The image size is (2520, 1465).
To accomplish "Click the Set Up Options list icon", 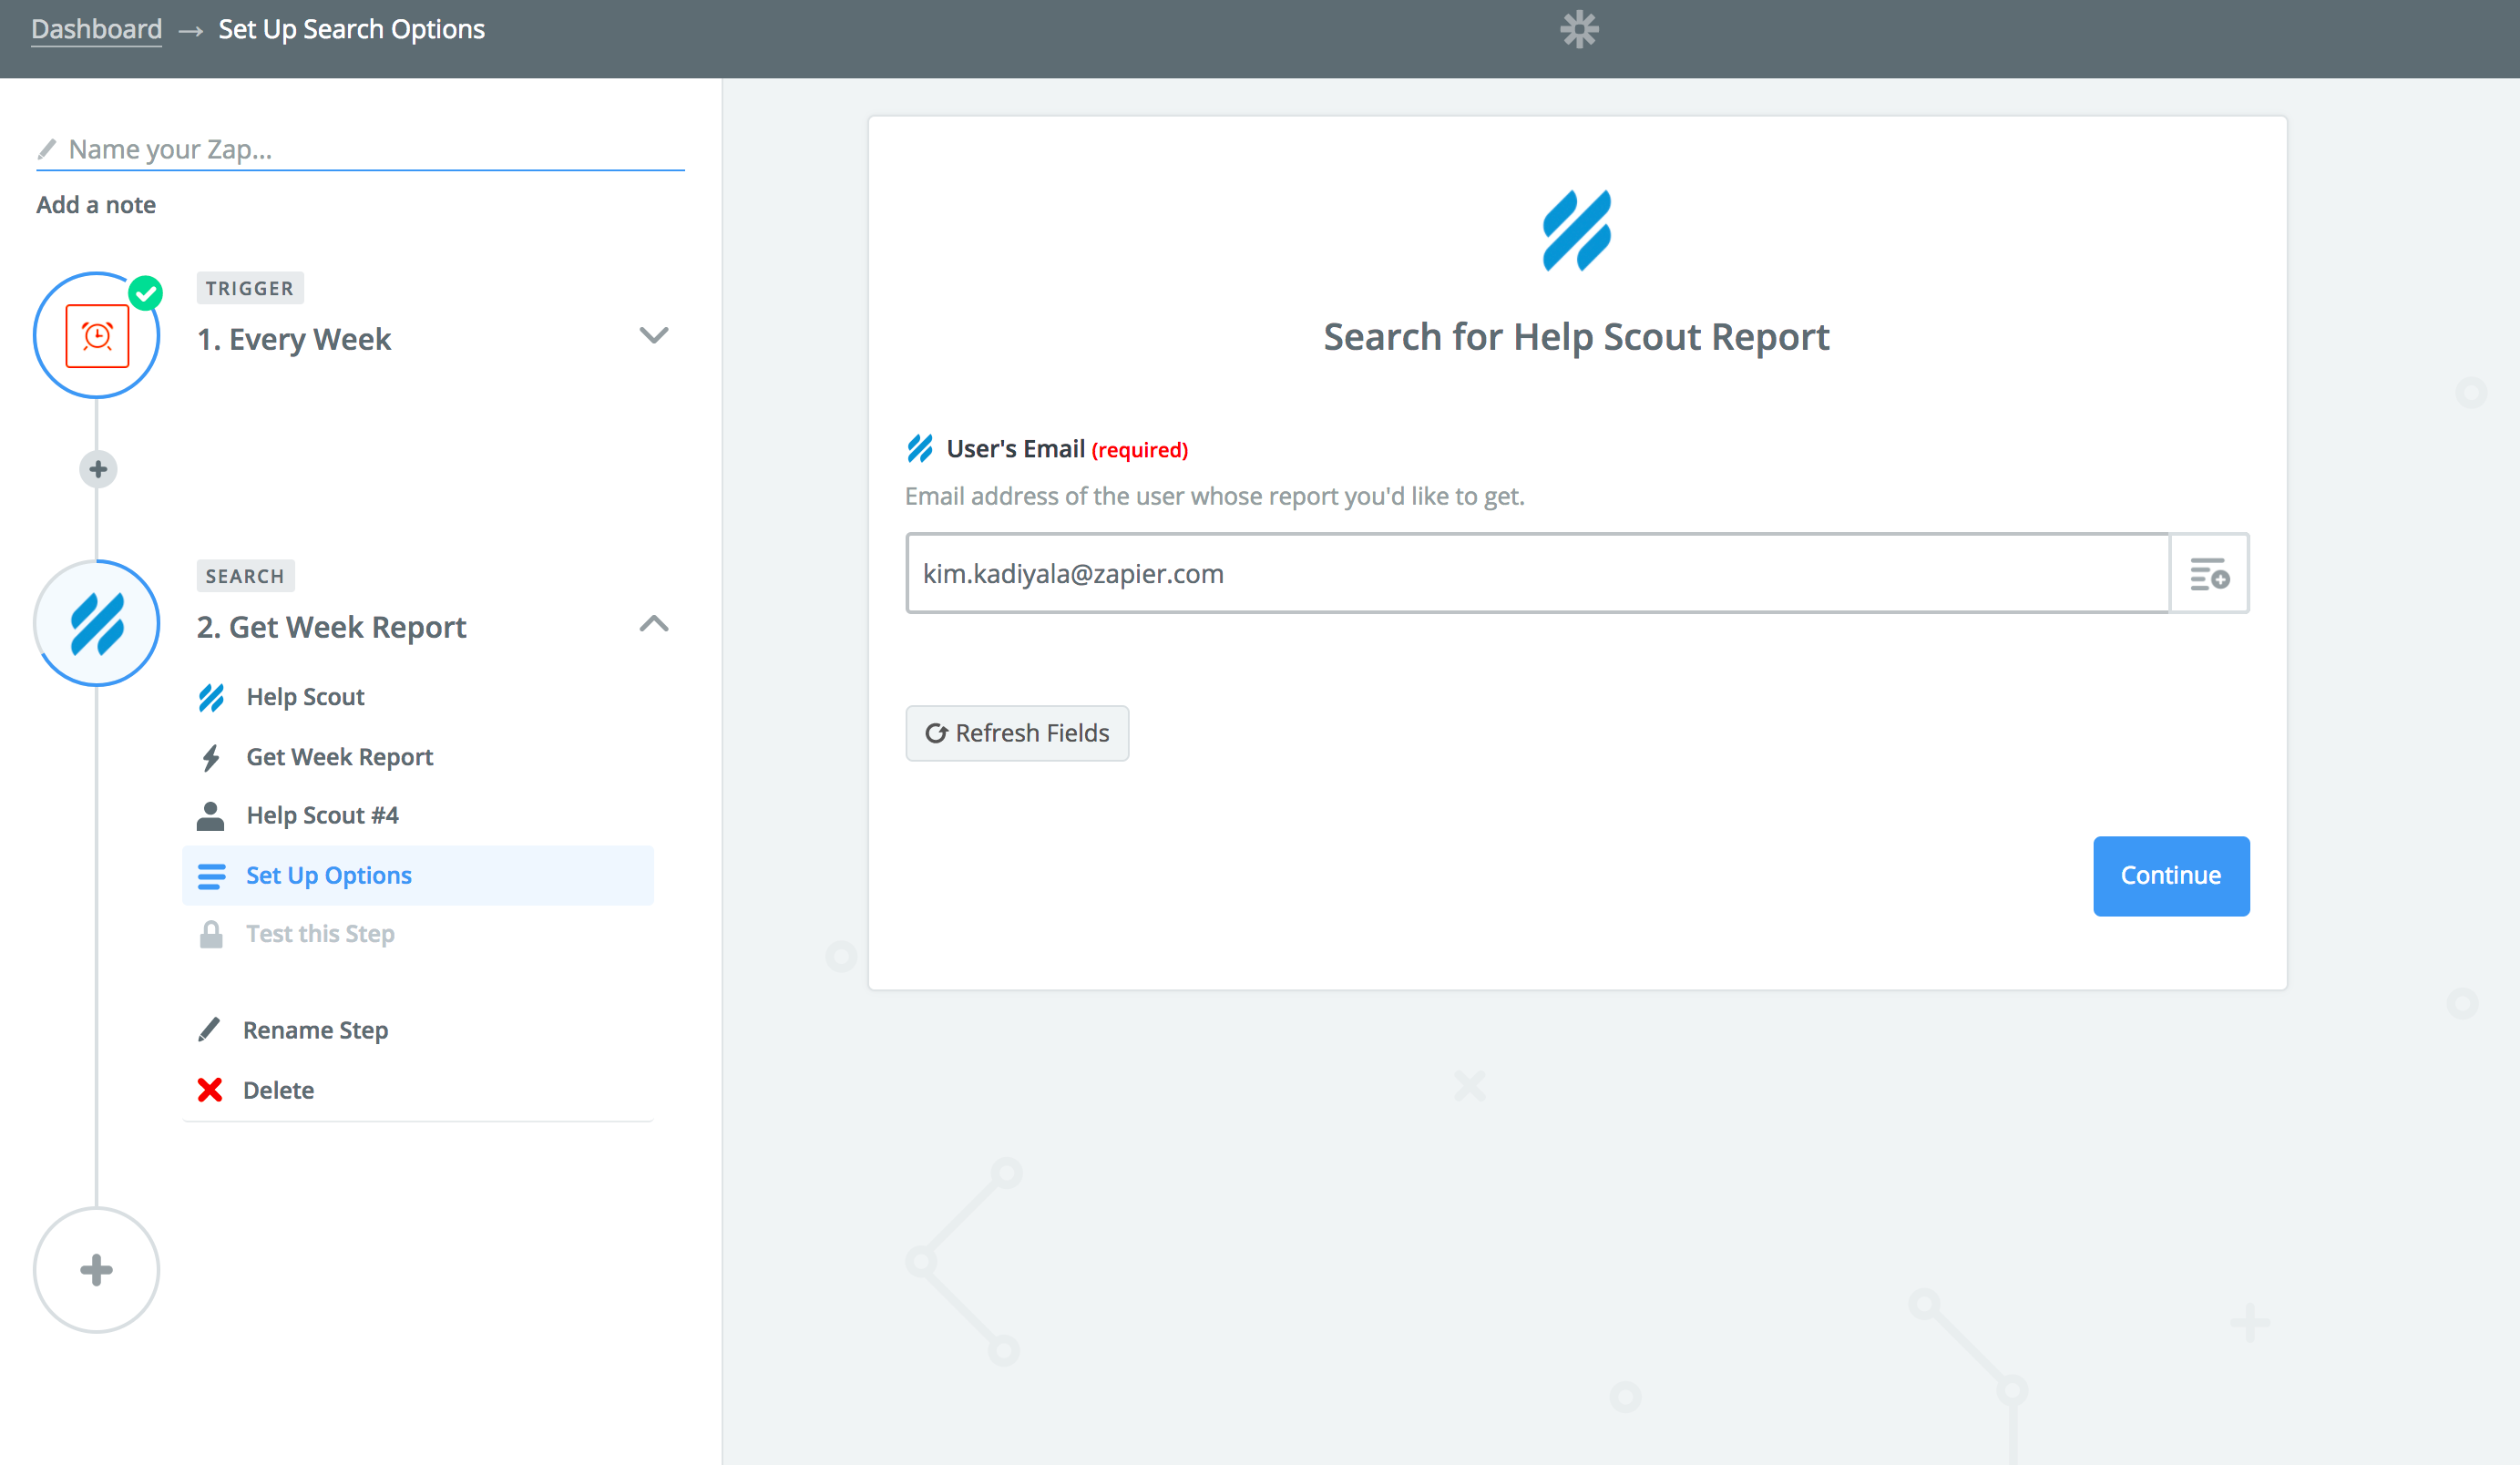I will coord(211,876).
